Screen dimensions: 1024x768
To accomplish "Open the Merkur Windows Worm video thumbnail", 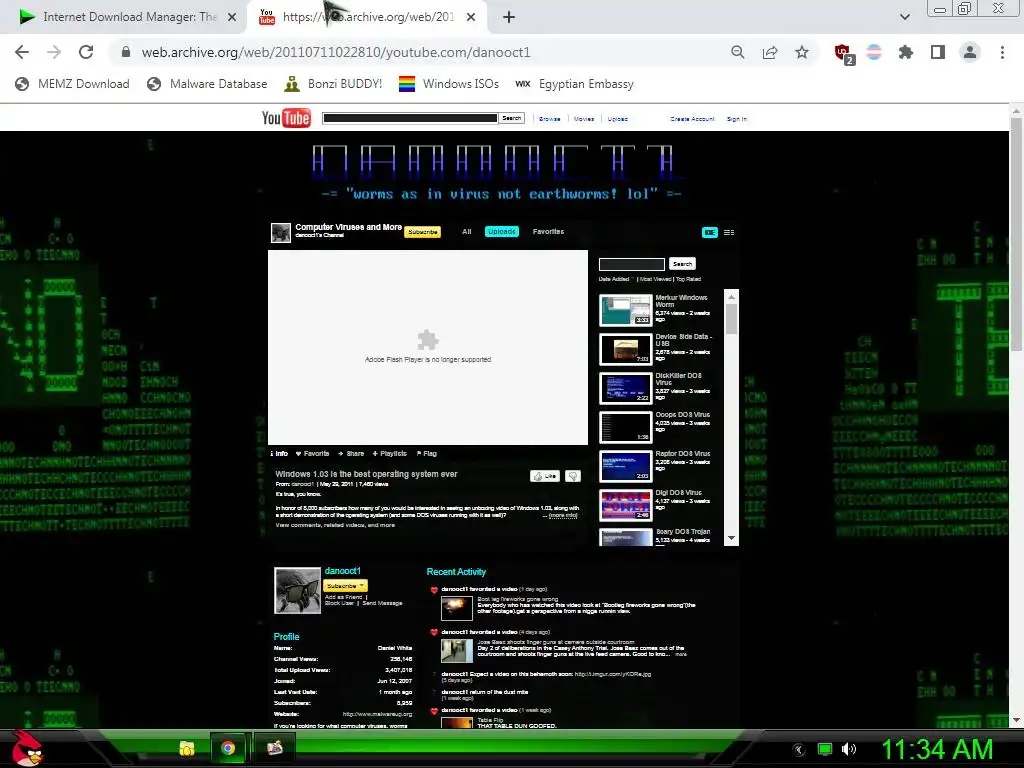I will coord(626,310).
